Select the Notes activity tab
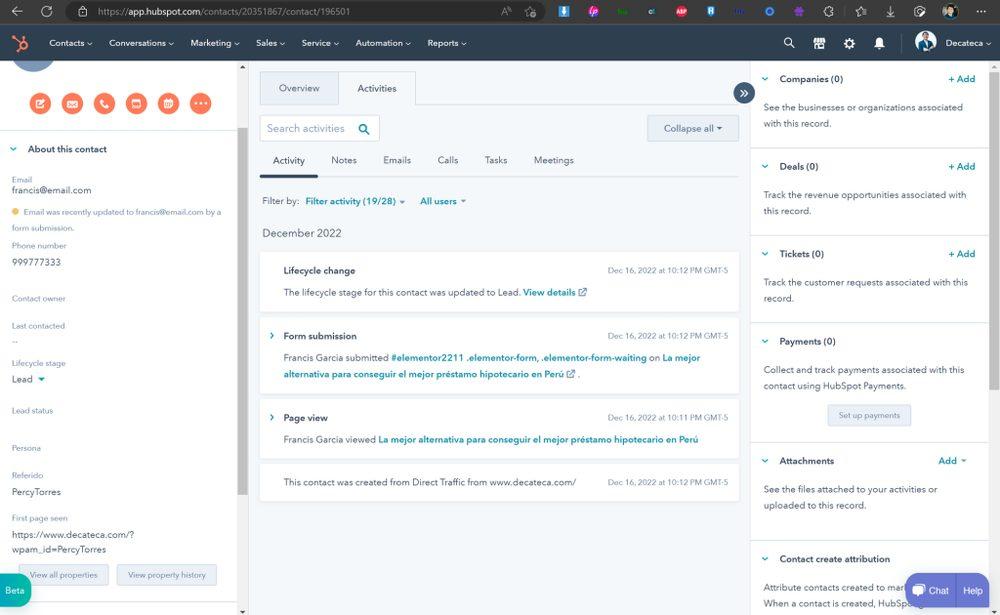 tap(344, 160)
